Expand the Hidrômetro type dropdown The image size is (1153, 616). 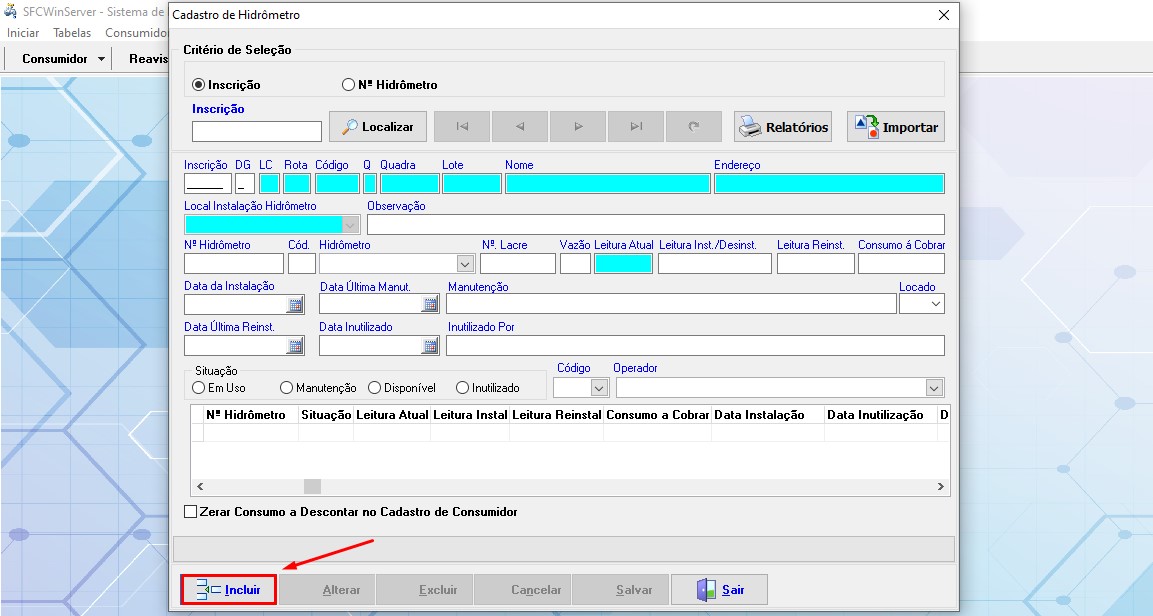point(465,264)
